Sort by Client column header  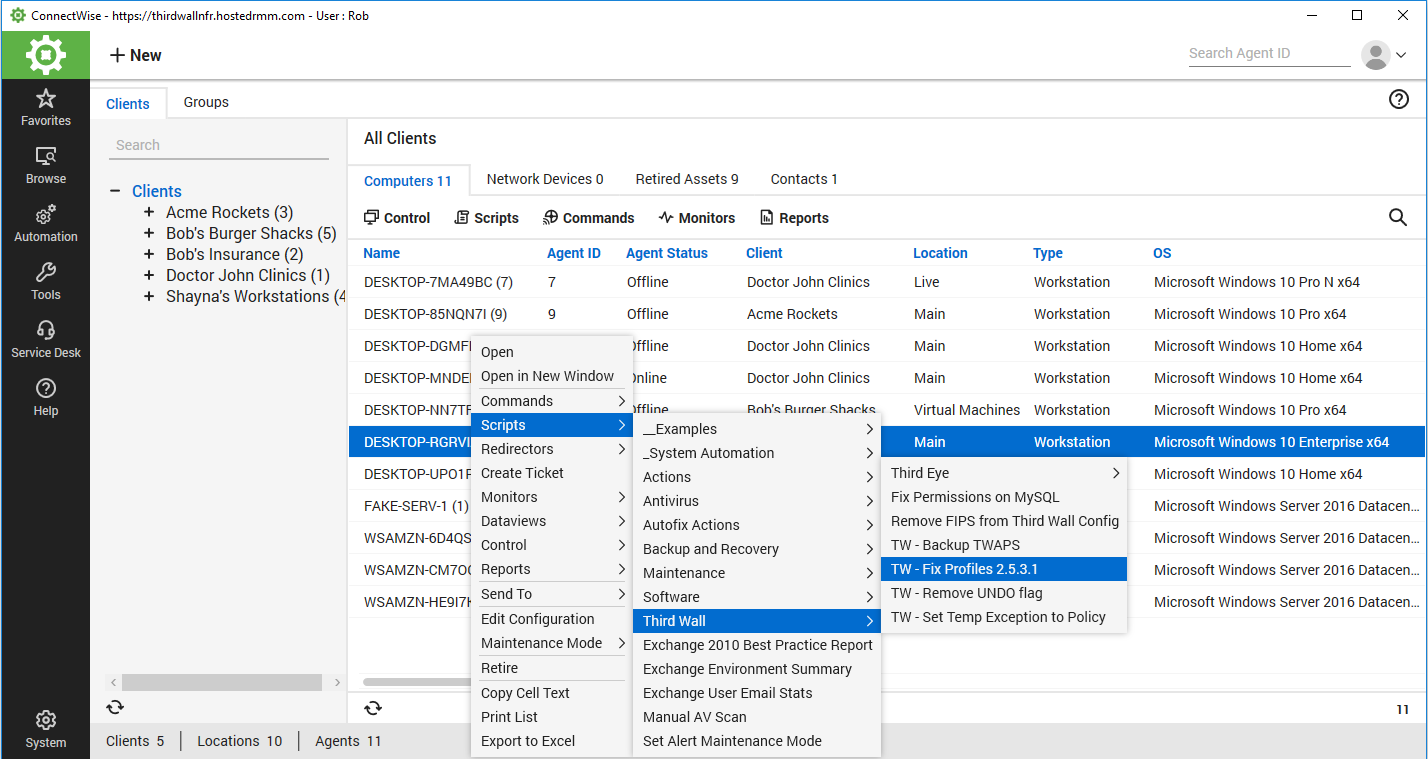(x=765, y=253)
